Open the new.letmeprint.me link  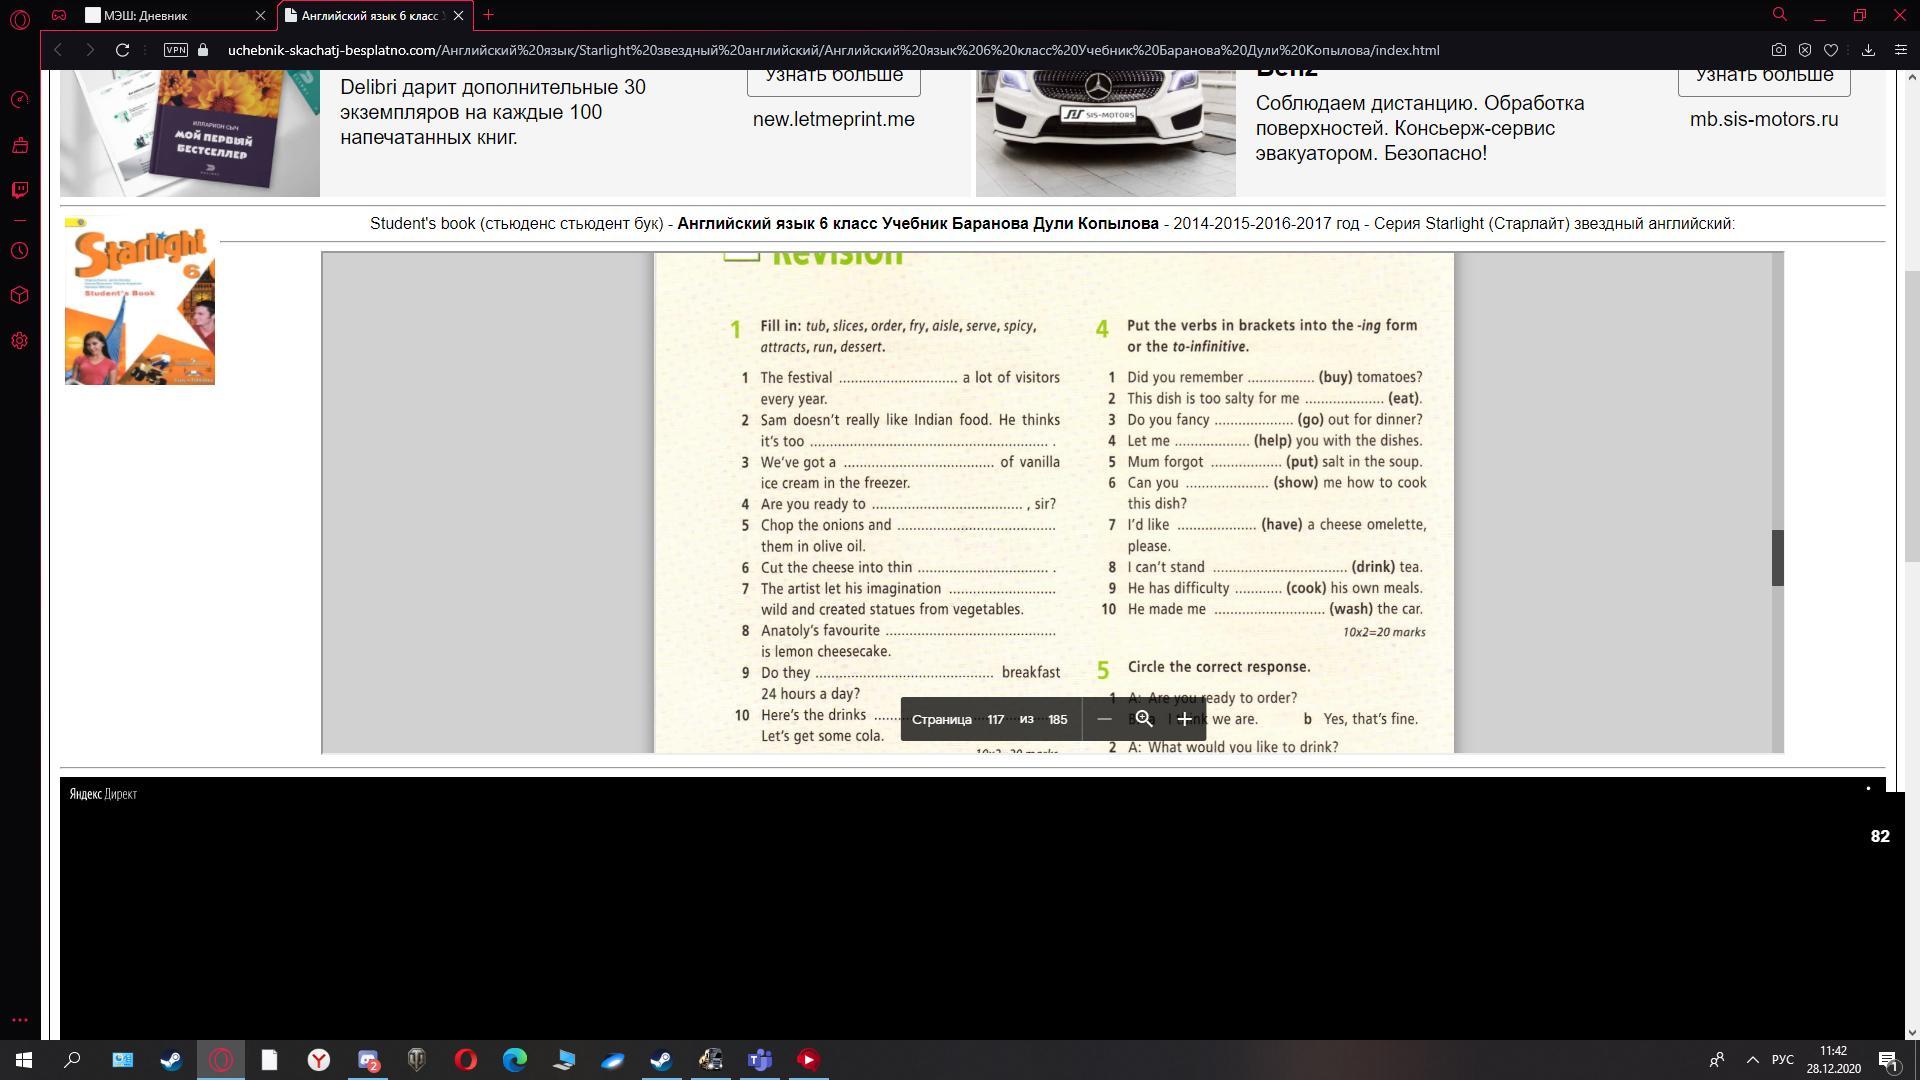point(834,120)
